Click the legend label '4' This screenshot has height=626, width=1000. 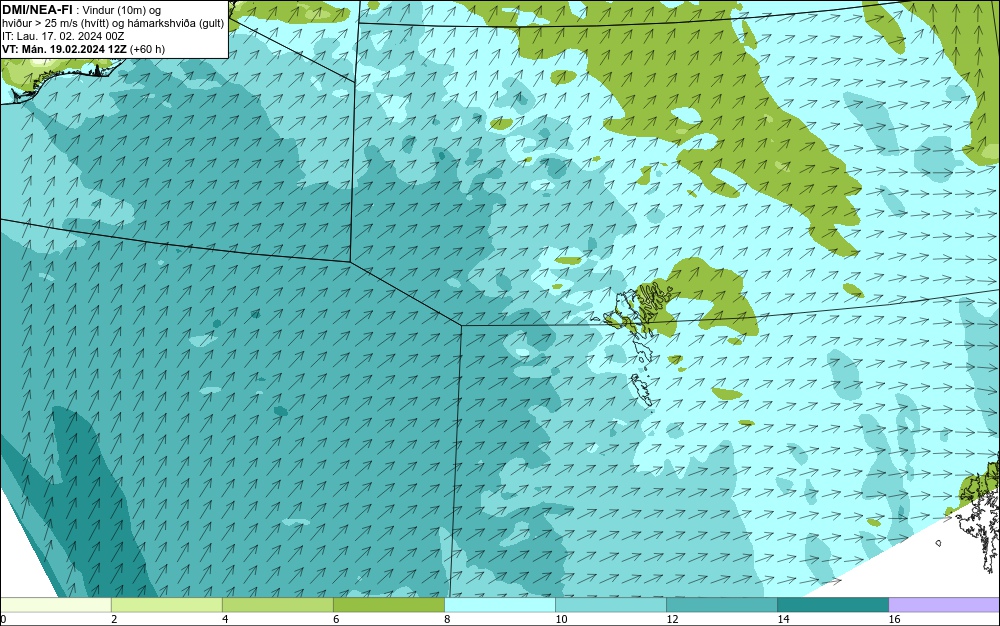tap(225, 619)
